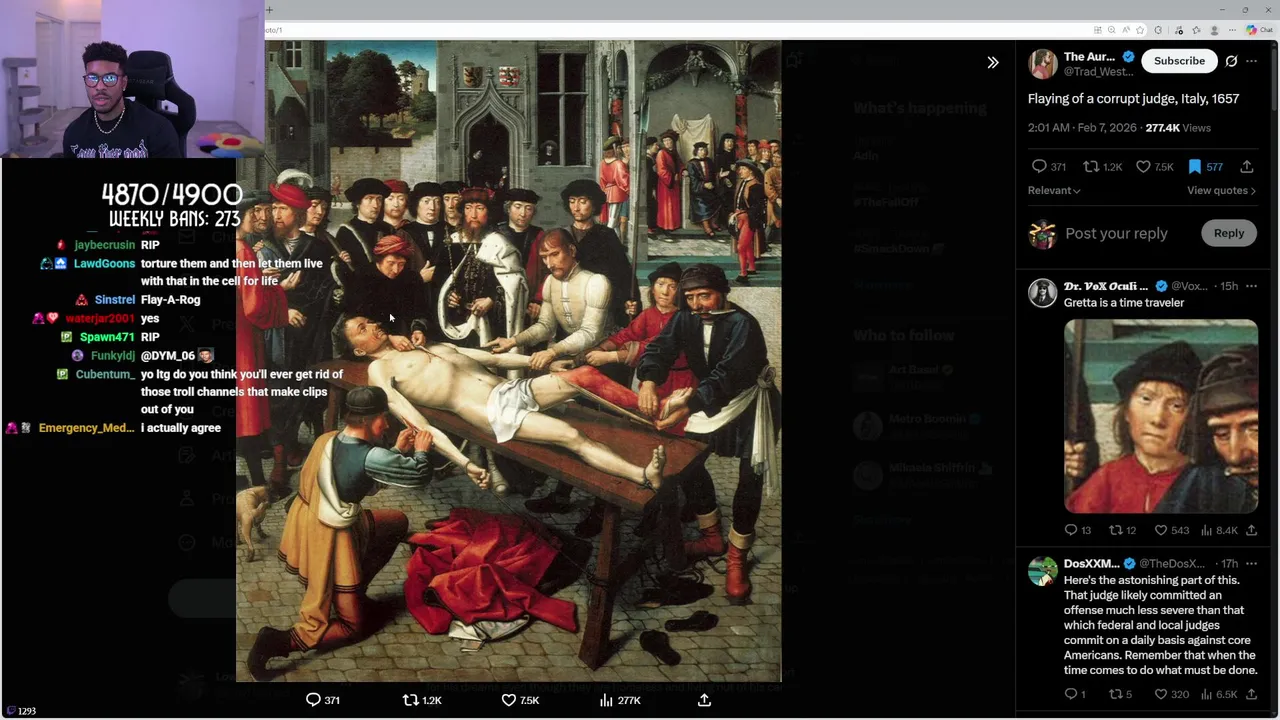Open the browser settings and more menu
This screenshot has width=1280, height=720.
tap(1232, 30)
